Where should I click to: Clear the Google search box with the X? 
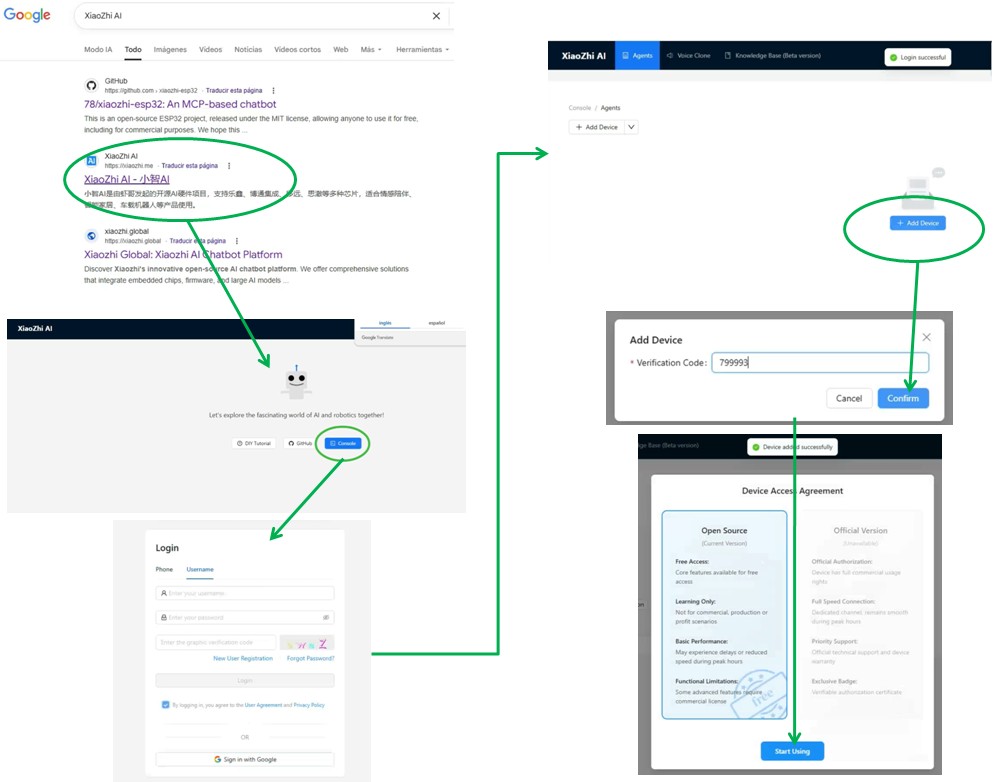click(x=436, y=16)
